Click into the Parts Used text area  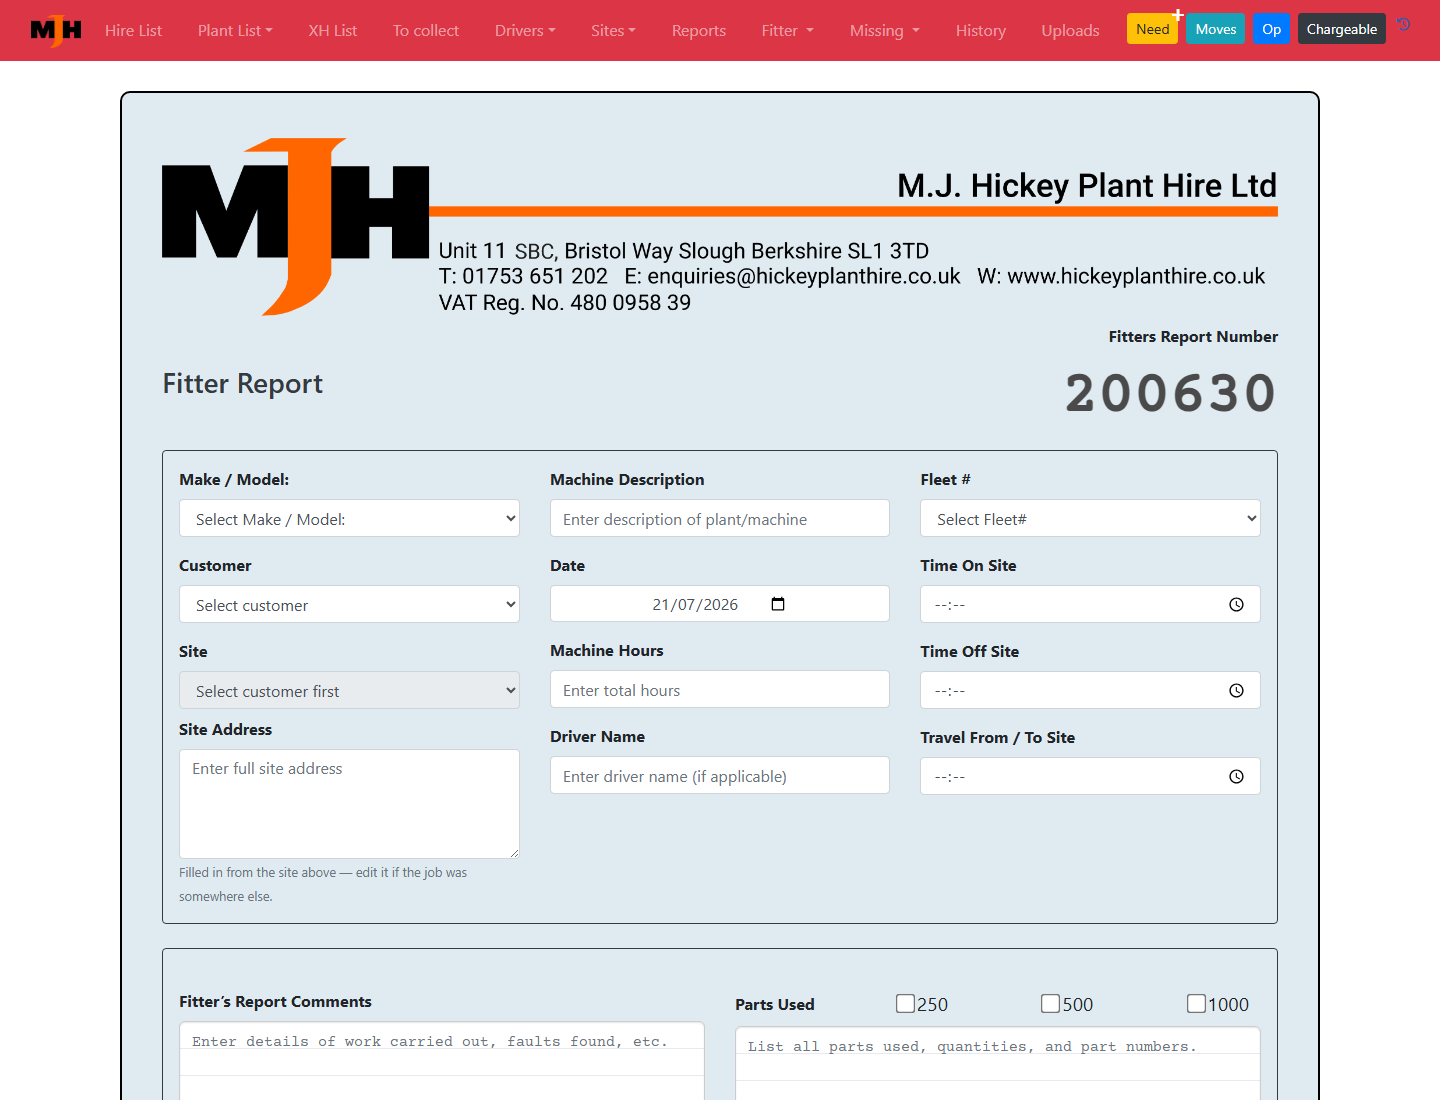(x=998, y=1063)
